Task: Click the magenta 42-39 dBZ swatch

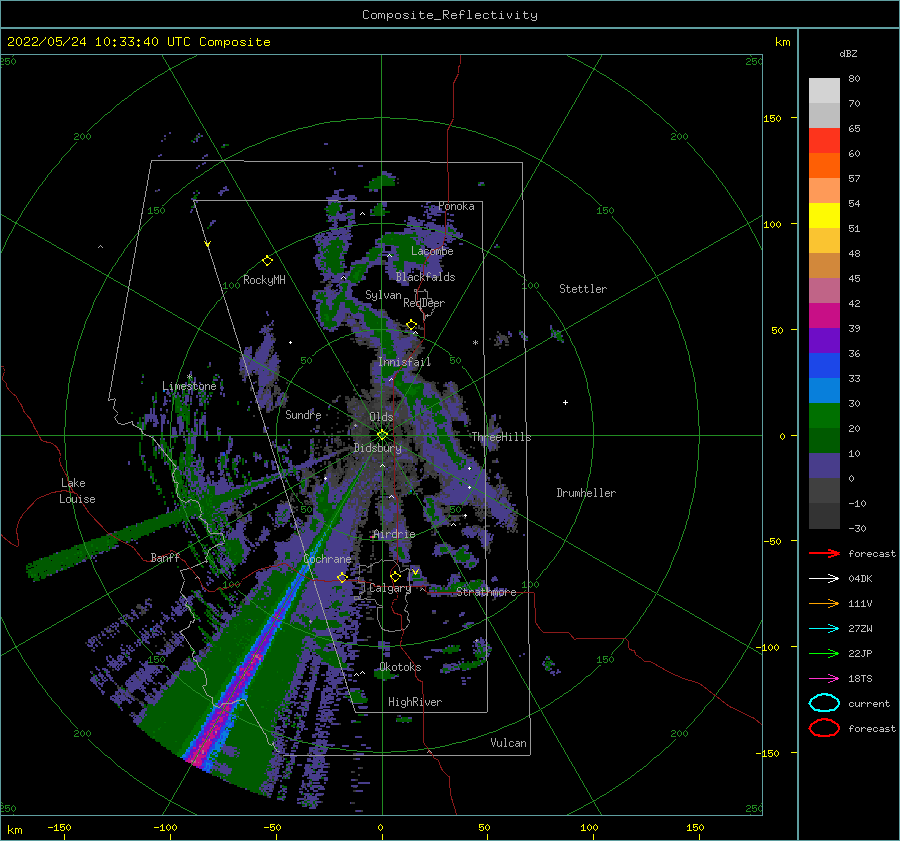Action: [x=824, y=315]
